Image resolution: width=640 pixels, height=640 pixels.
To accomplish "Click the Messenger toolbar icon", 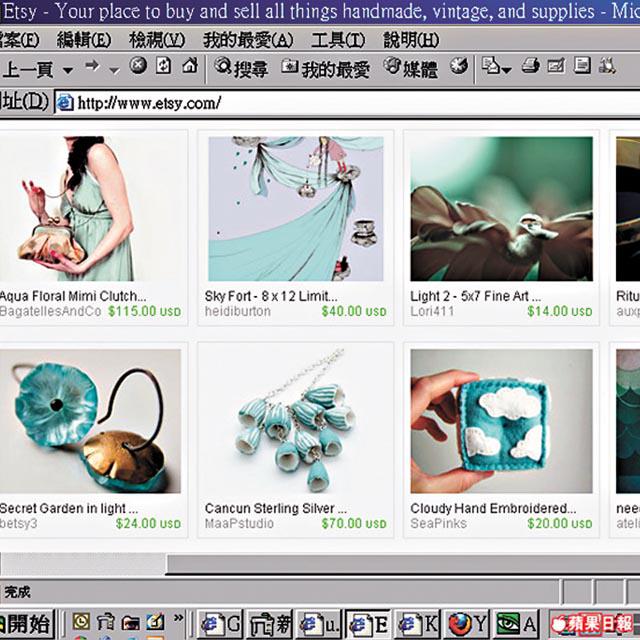I will (607, 65).
